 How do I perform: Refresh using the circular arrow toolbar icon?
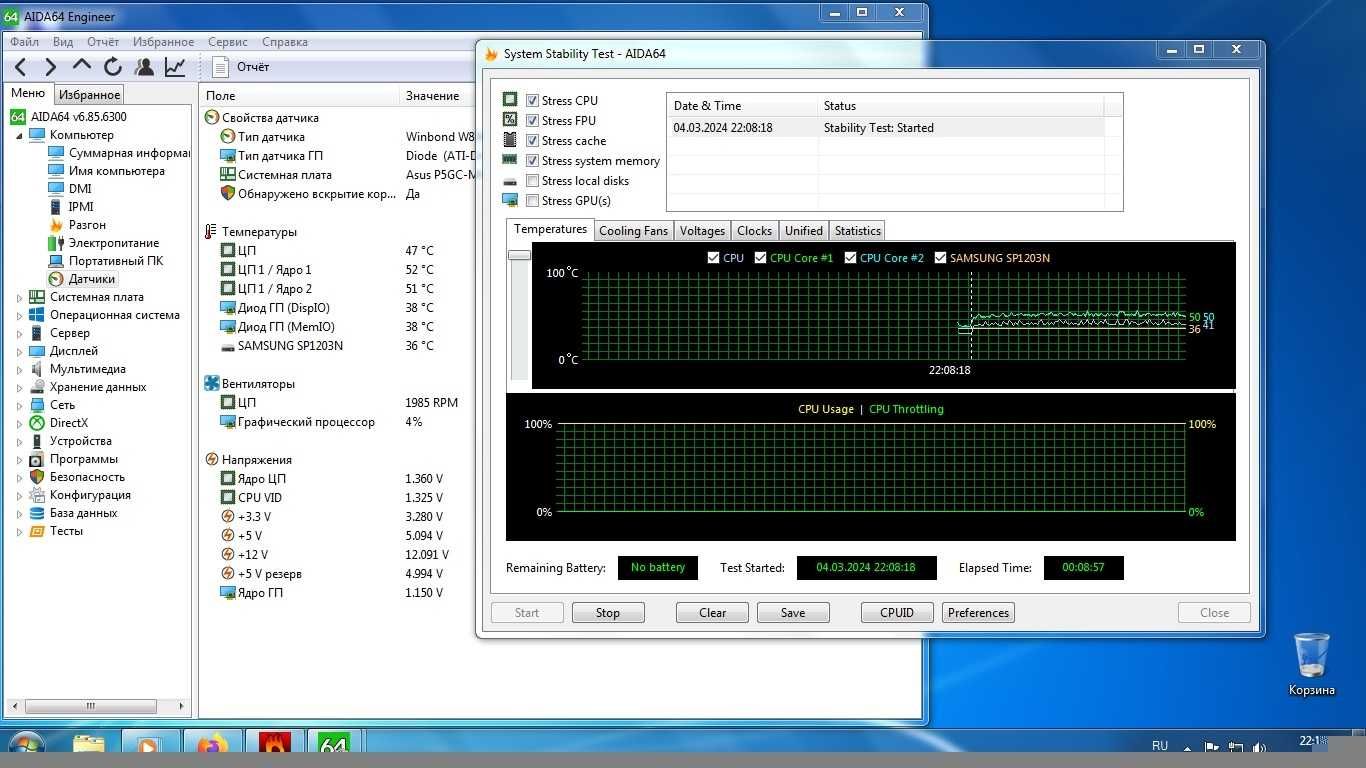[x=112, y=67]
